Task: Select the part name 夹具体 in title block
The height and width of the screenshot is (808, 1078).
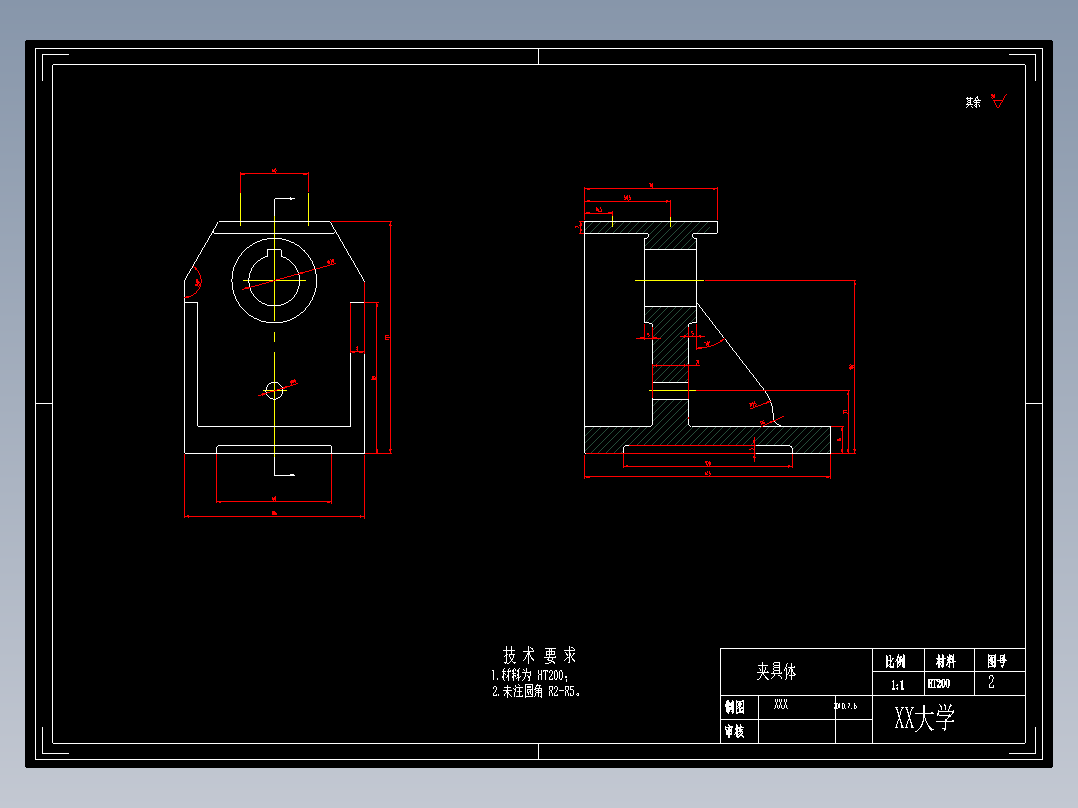Action: (x=776, y=671)
